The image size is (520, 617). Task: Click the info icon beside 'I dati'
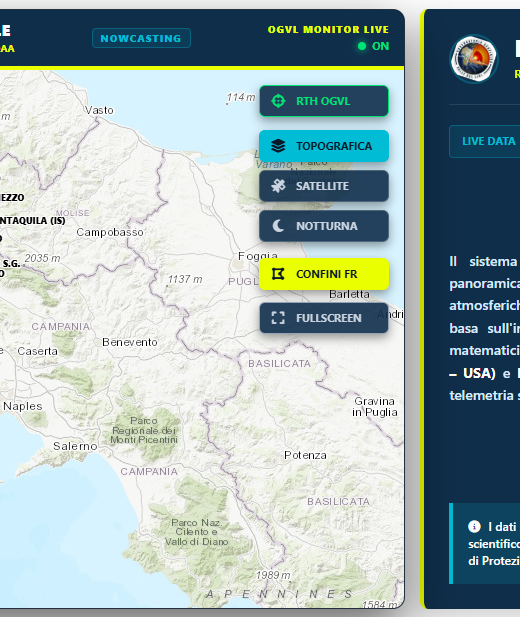tap(474, 526)
